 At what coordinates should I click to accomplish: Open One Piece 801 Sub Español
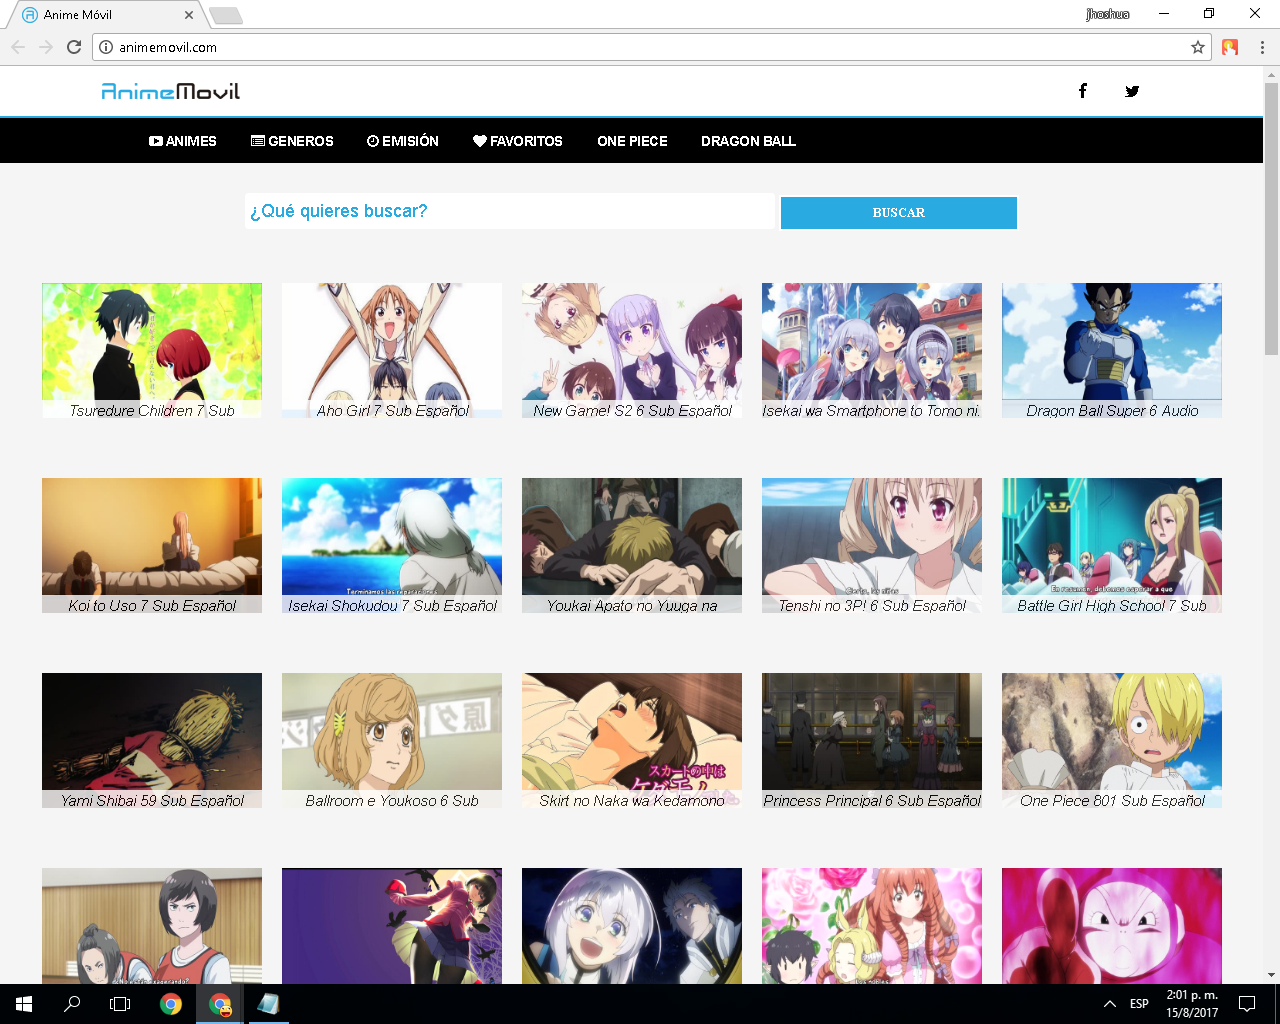(x=1112, y=740)
